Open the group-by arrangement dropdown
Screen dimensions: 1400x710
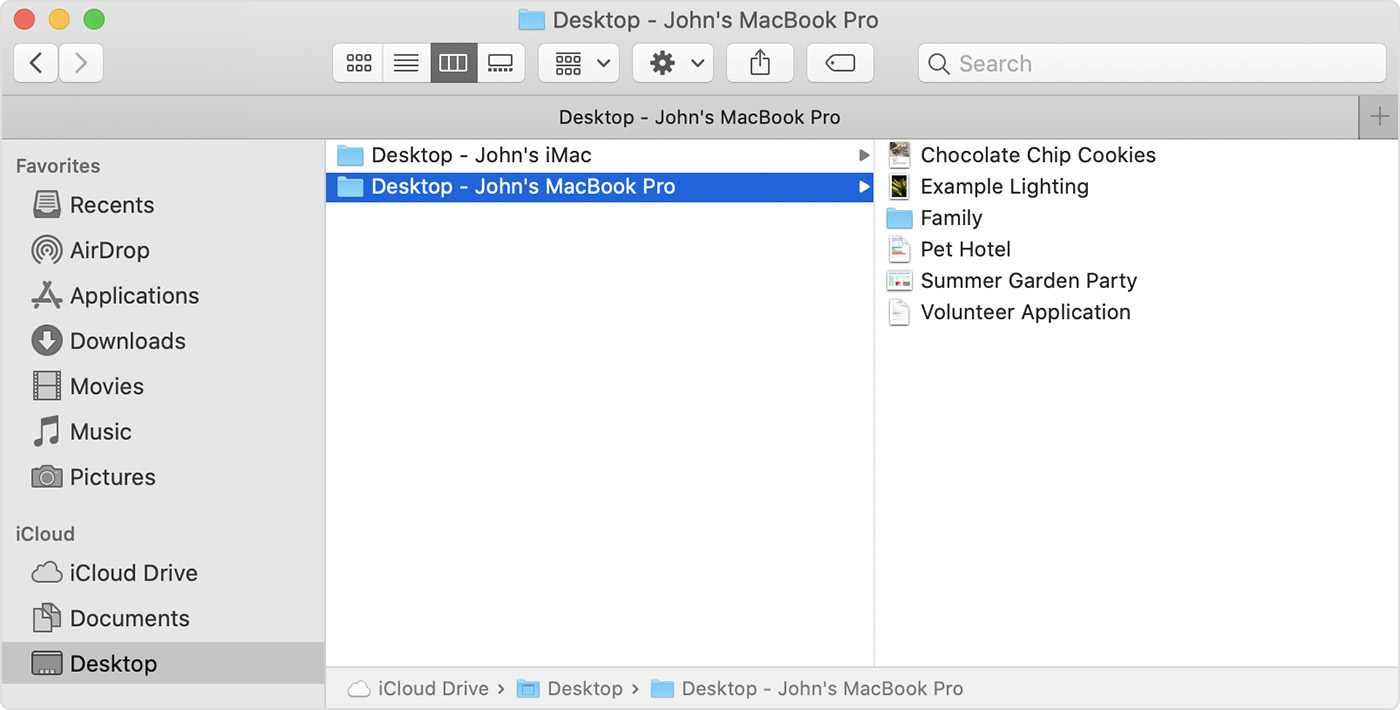(579, 63)
